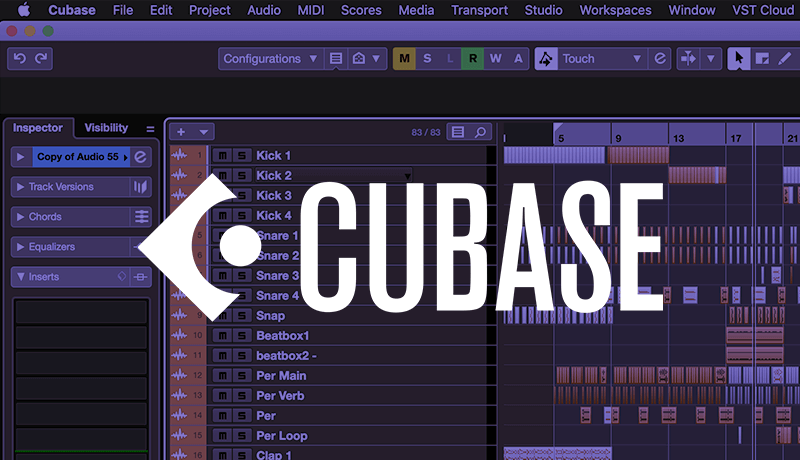Click the first empty insert slot
This screenshot has height=460, width=800.
pyautogui.click(x=81, y=312)
